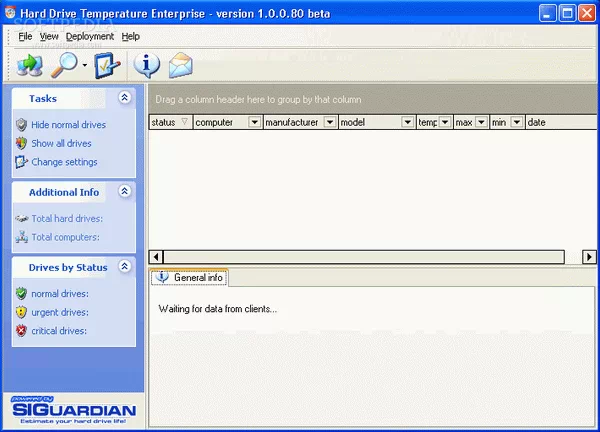The height and width of the screenshot is (432, 600).
Task: Click the network icon beside Total computers
Action: [22, 237]
